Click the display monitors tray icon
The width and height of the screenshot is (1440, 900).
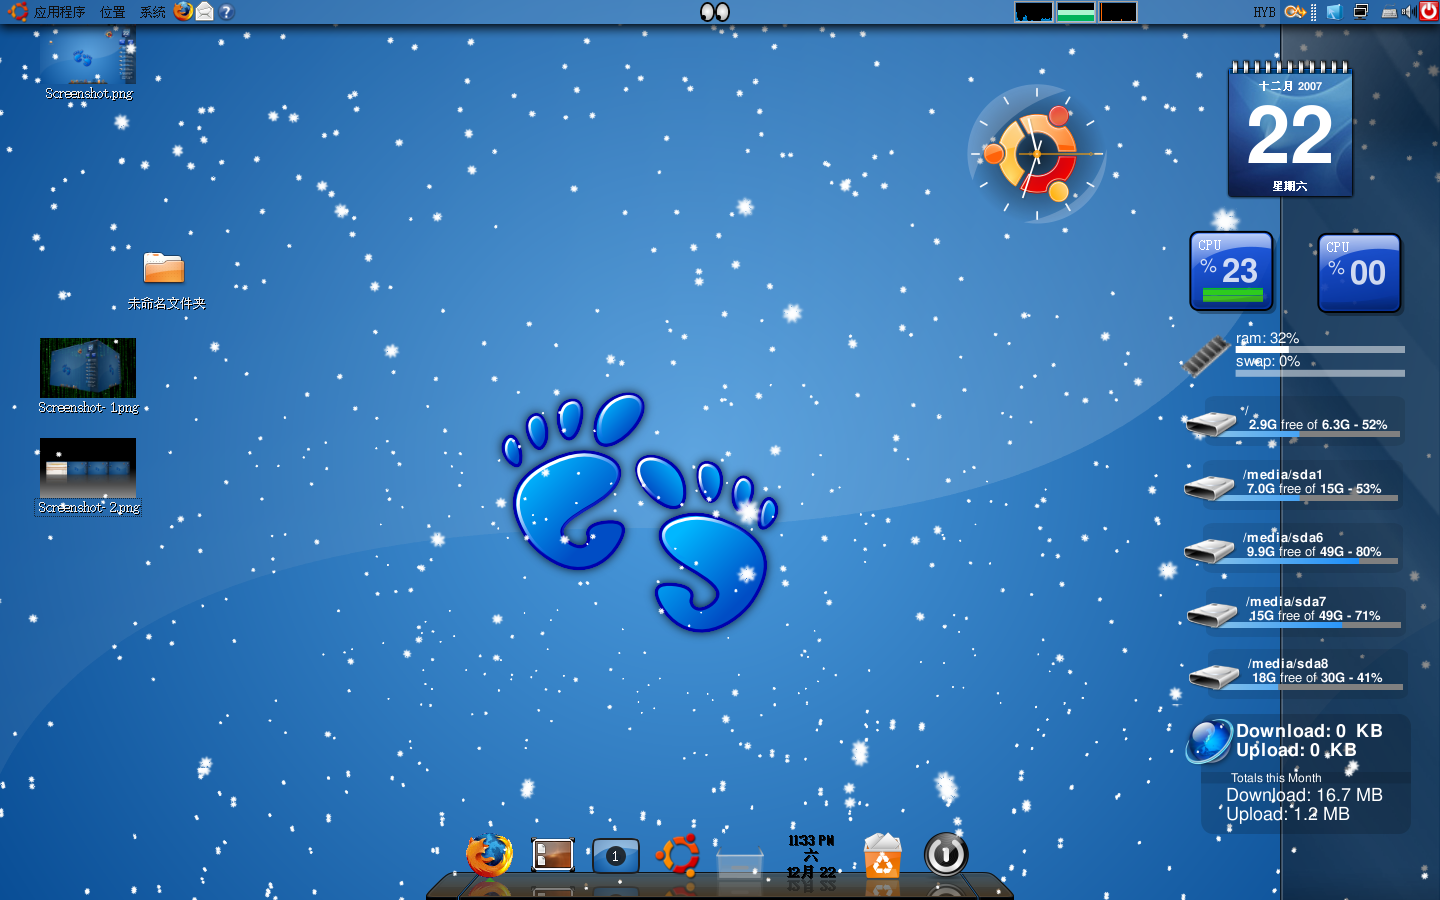[1361, 12]
